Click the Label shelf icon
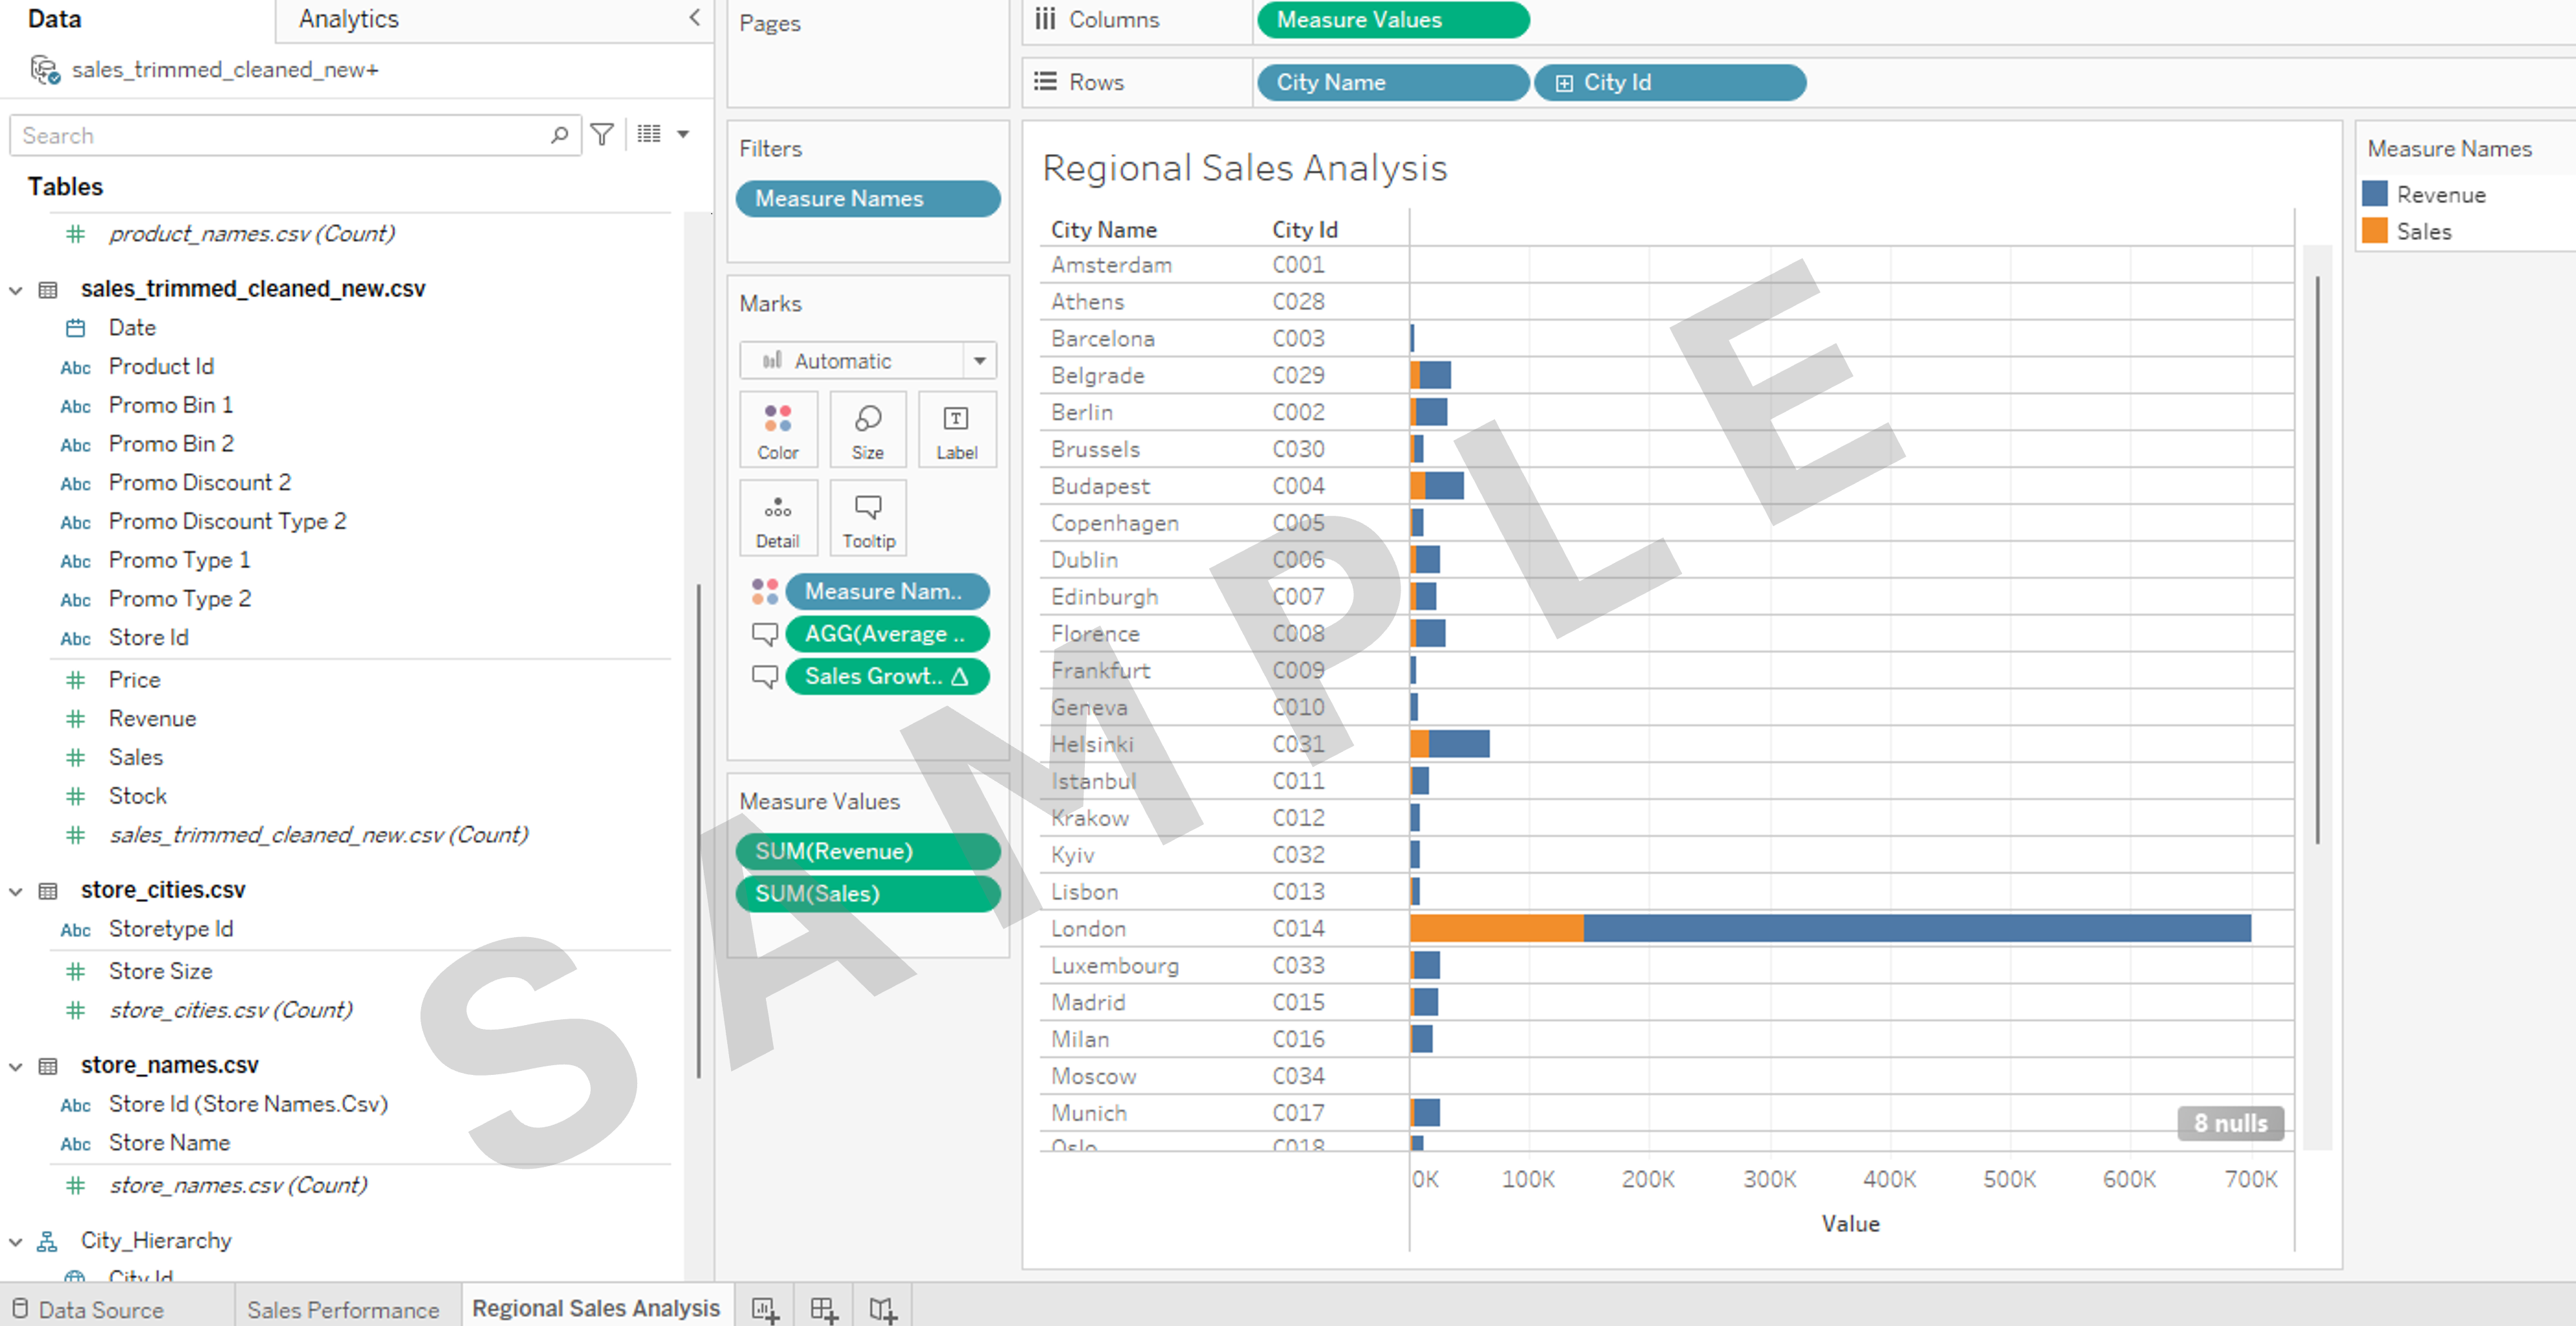The image size is (2576, 1326). click(x=956, y=429)
